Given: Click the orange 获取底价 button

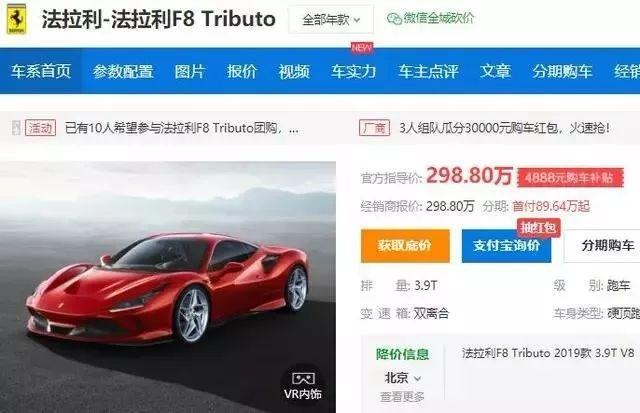Looking at the screenshot, I should click(405, 246).
